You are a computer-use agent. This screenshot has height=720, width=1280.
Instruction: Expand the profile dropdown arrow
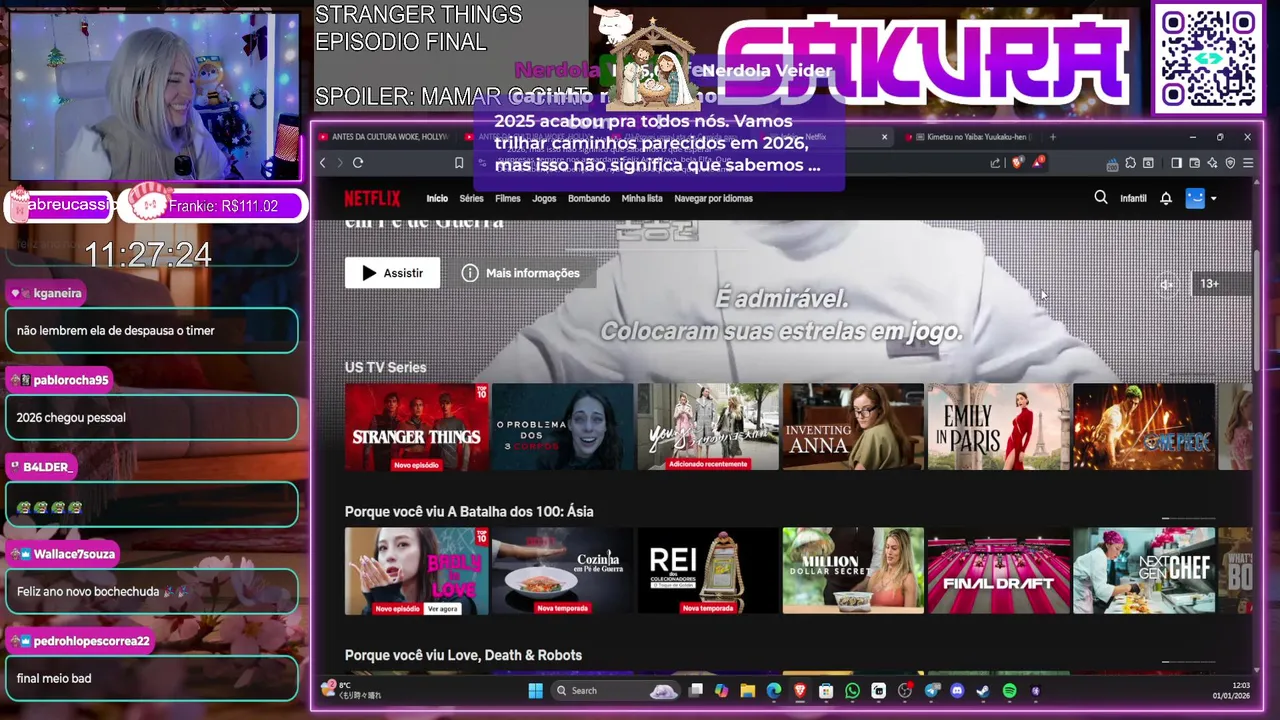coord(1213,198)
